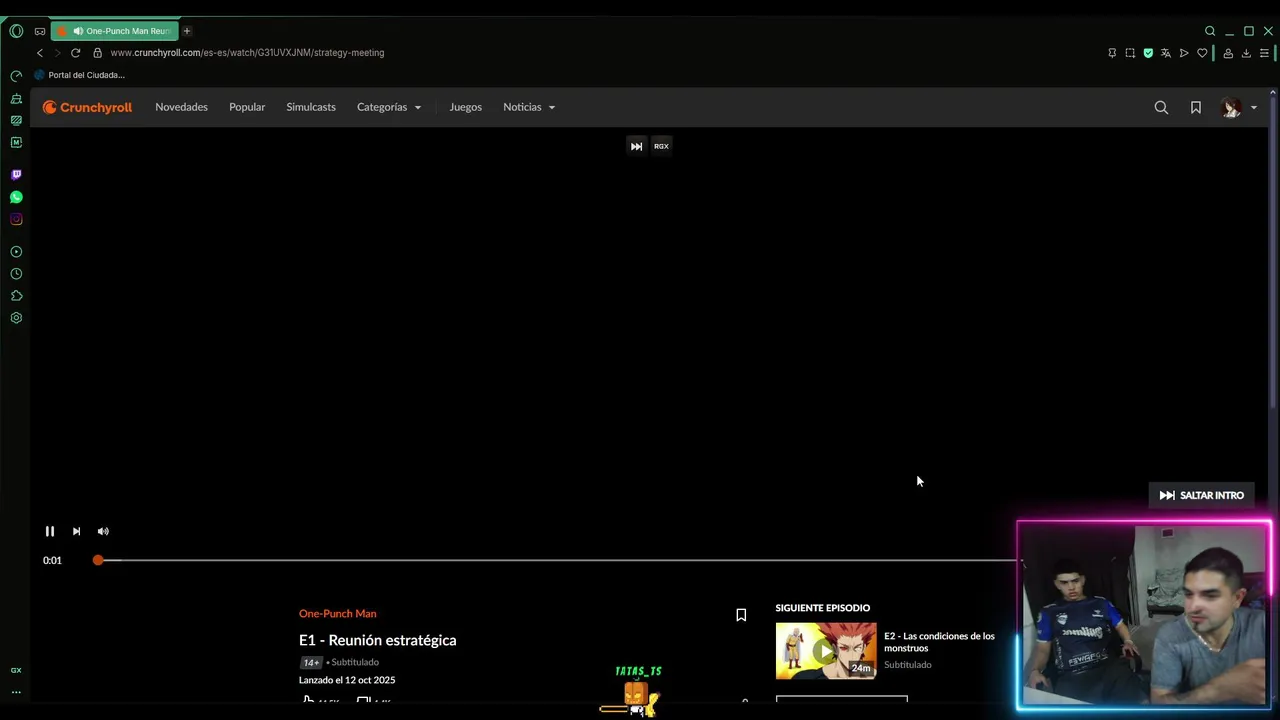Open the account avatar dropdown menu
The width and height of the screenshot is (1280, 720).
pyautogui.click(x=1239, y=107)
